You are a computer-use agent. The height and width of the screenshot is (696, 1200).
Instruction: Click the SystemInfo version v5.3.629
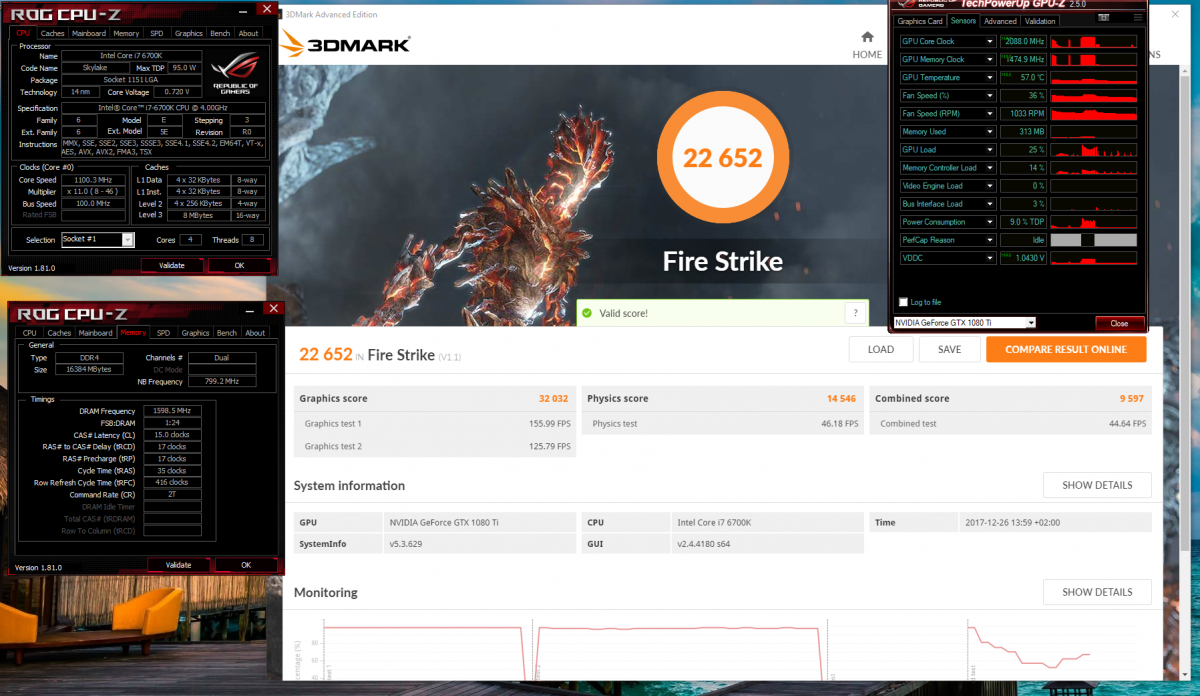click(x=408, y=543)
